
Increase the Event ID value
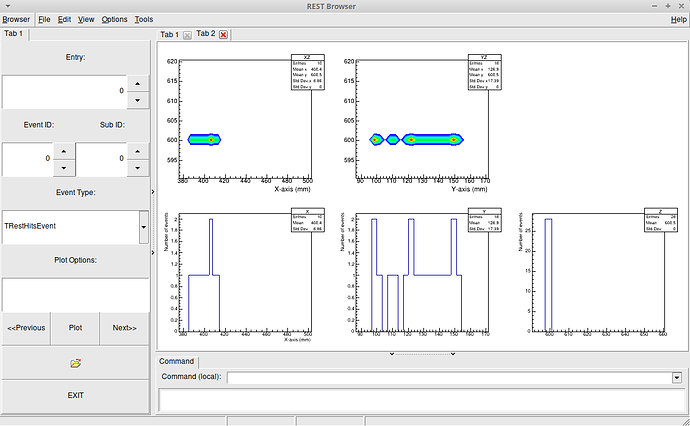pyautogui.click(x=64, y=151)
